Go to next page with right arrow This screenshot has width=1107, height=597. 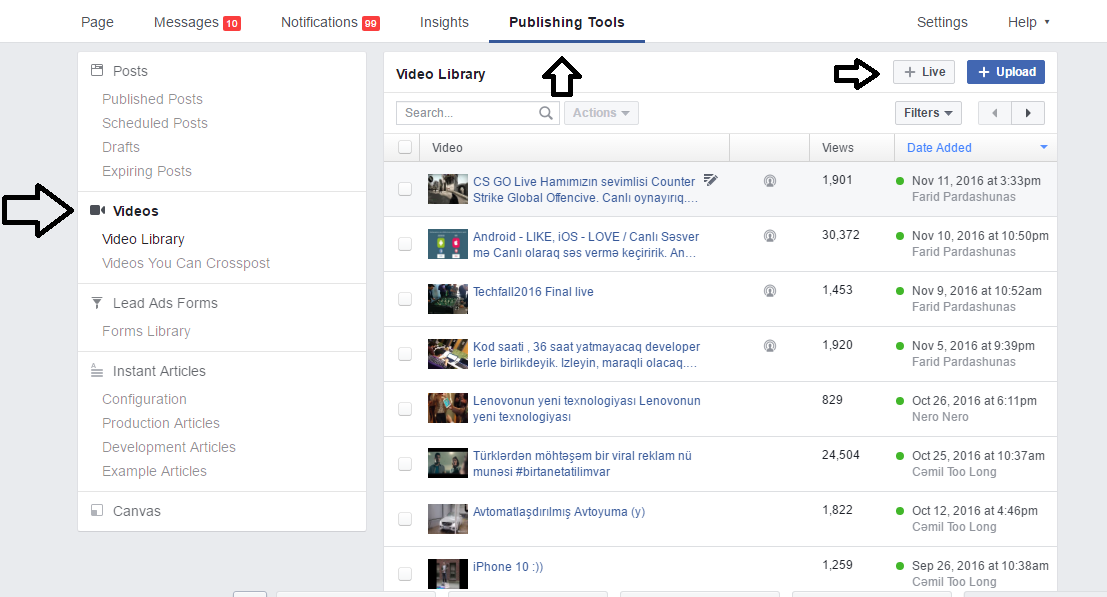(1028, 113)
